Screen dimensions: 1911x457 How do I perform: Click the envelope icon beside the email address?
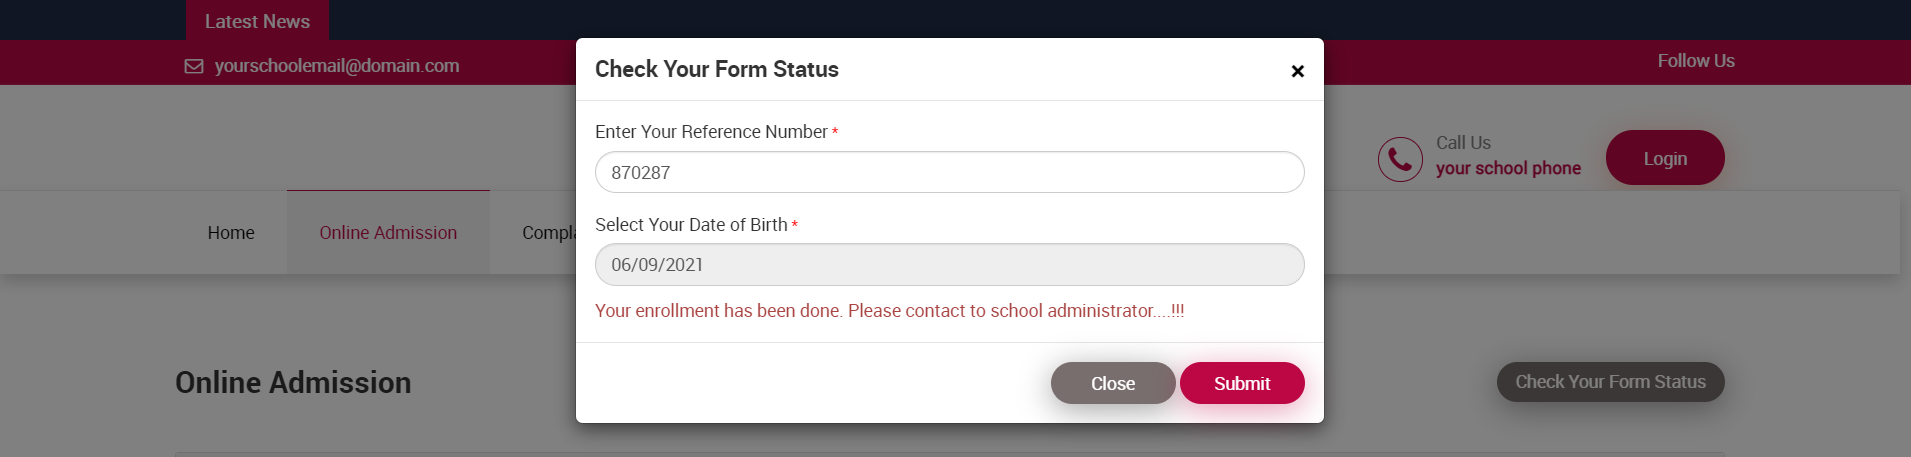(x=194, y=66)
